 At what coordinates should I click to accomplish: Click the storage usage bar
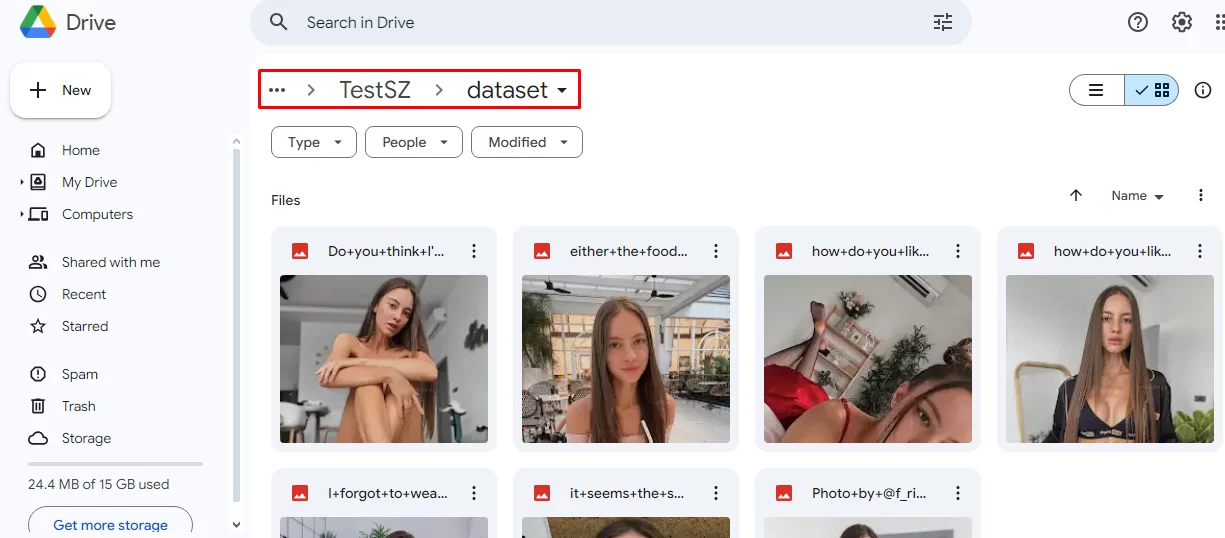point(115,464)
